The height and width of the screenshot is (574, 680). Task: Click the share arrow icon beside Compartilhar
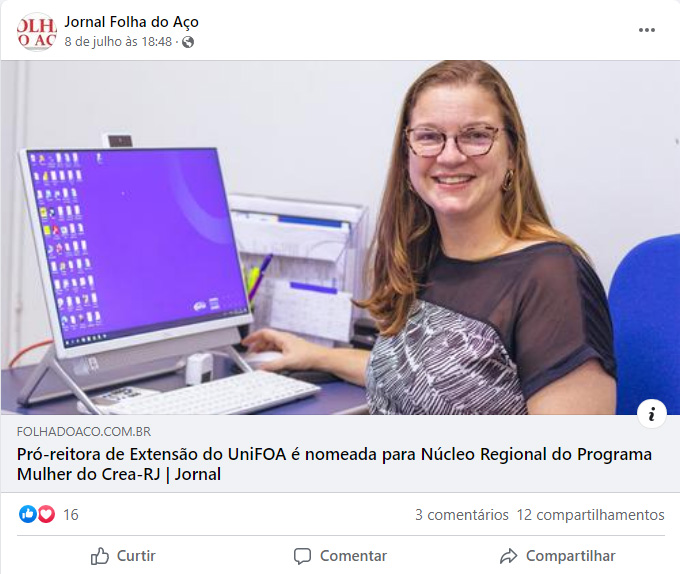click(508, 556)
